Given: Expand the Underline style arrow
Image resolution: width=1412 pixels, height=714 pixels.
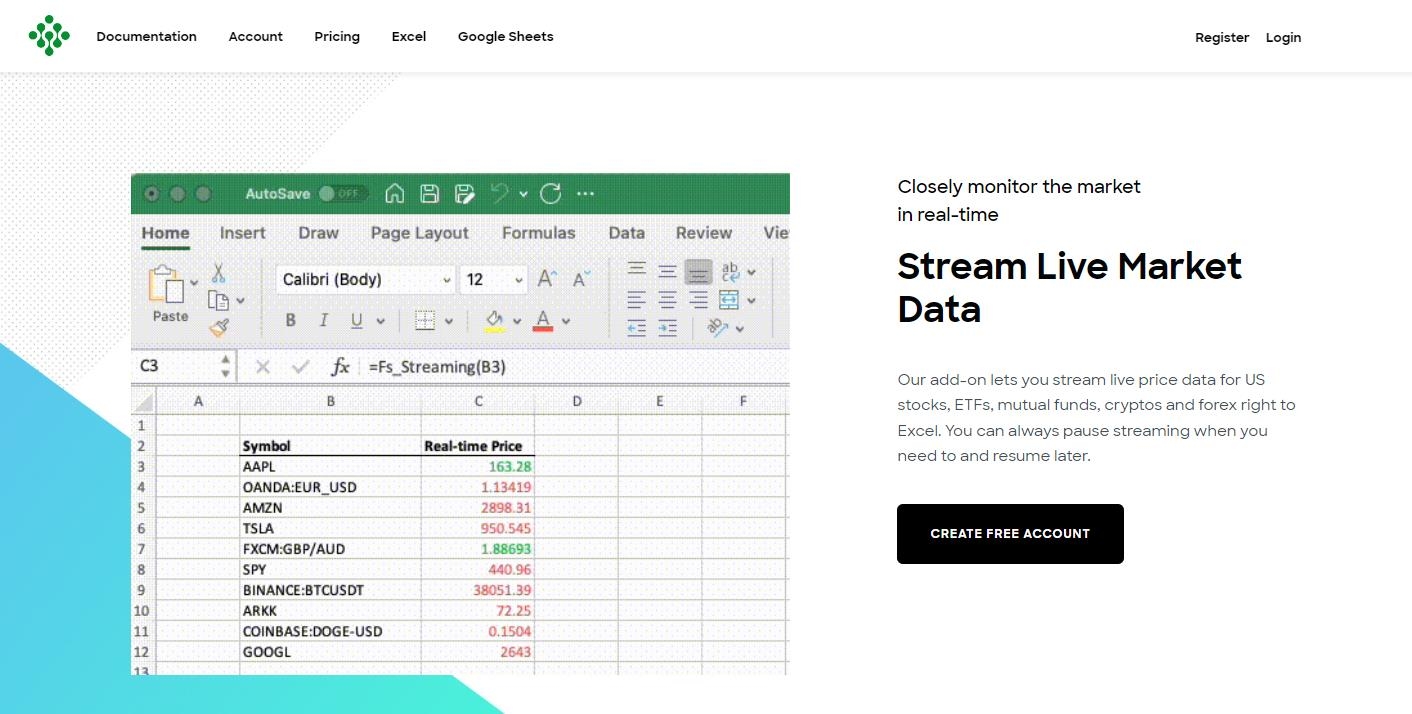Looking at the screenshot, I should 380,322.
